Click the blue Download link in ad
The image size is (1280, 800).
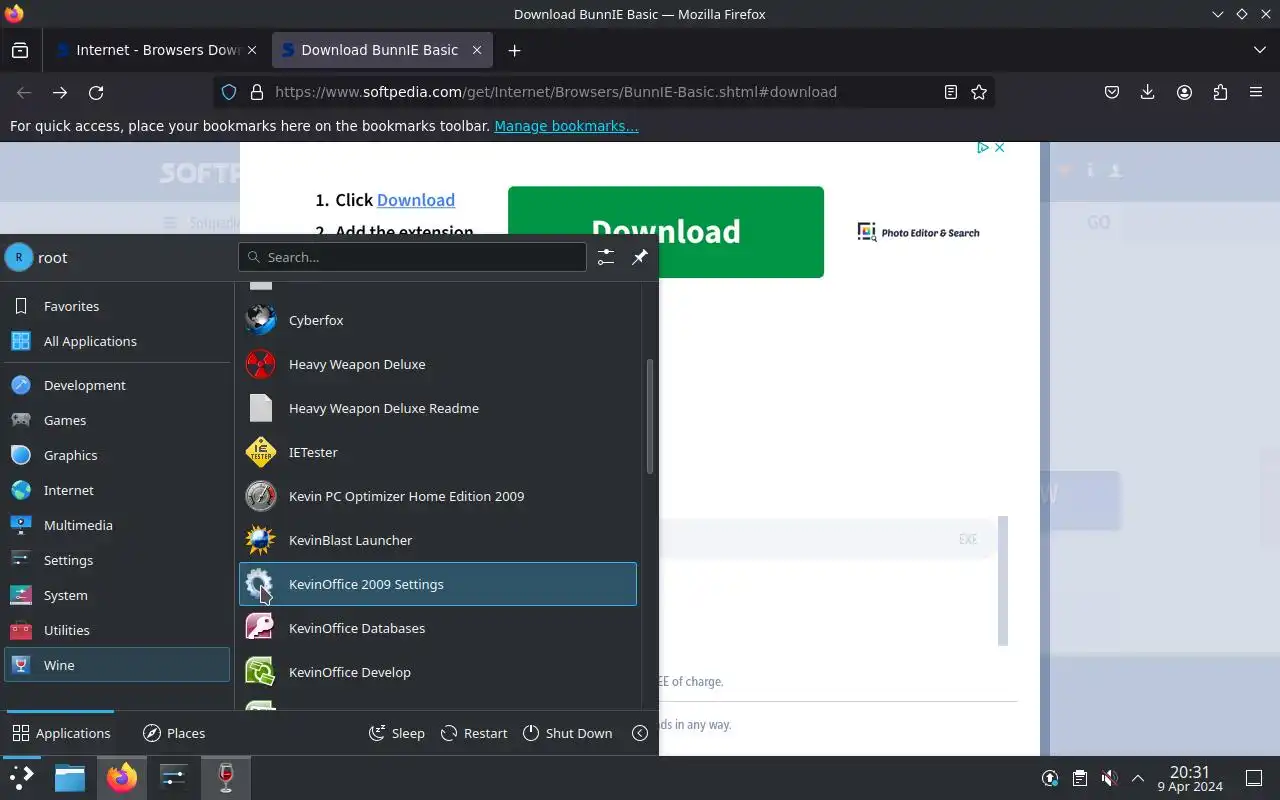(416, 200)
